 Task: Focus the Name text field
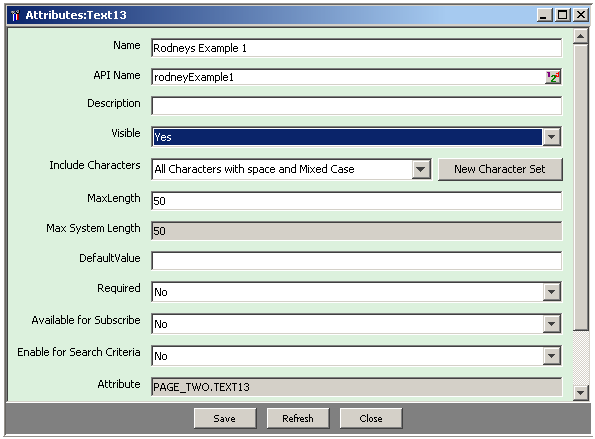[x=356, y=48]
